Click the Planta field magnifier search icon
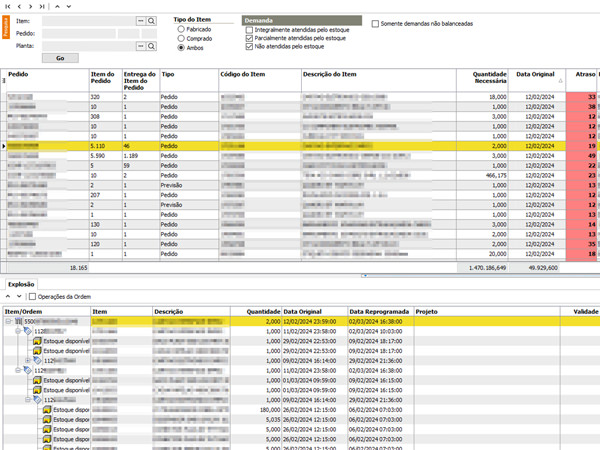Screen dimensions: 600x450 pos(152,46)
